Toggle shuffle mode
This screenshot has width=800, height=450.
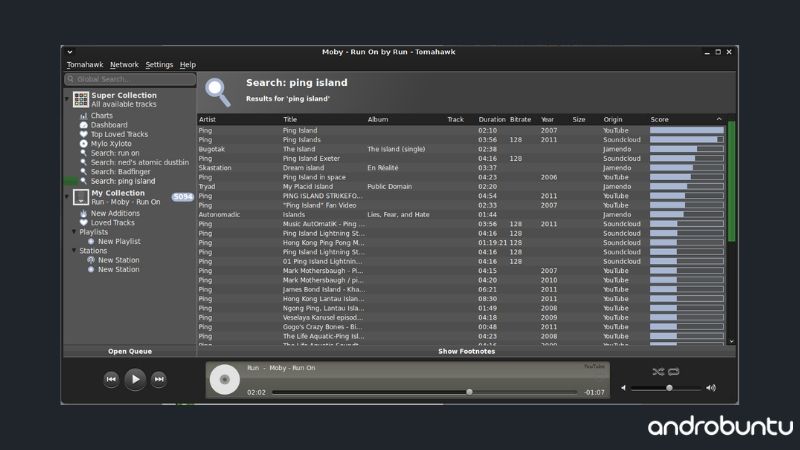pyautogui.click(x=658, y=372)
